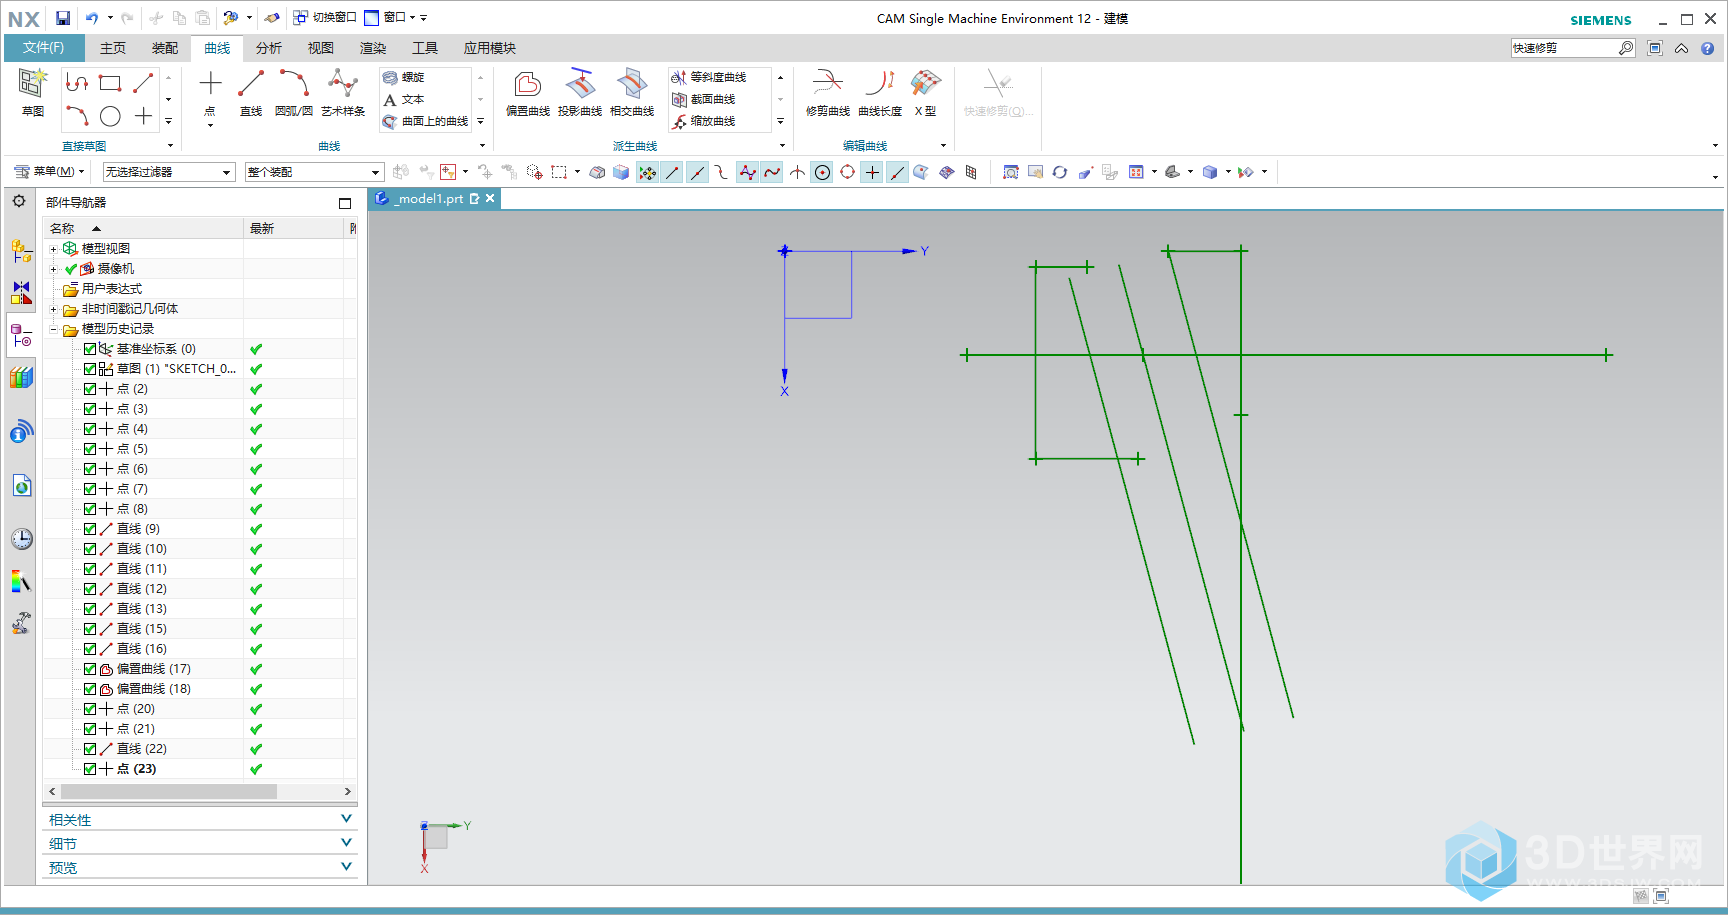This screenshot has height=915, width=1728.
Task: Click the 菜单(M) button
Action: pos(48,172)
